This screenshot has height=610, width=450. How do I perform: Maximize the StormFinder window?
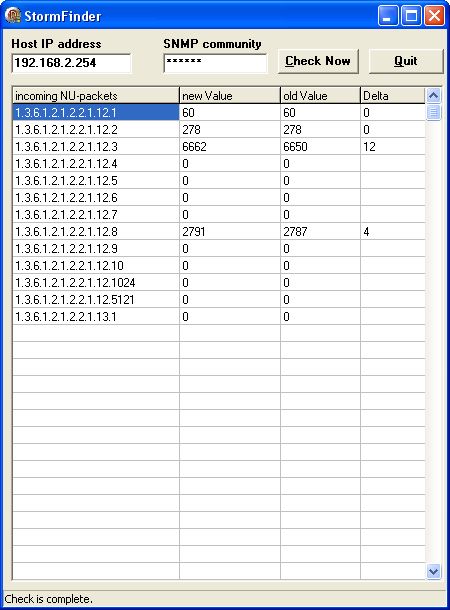tap(411, 16)
